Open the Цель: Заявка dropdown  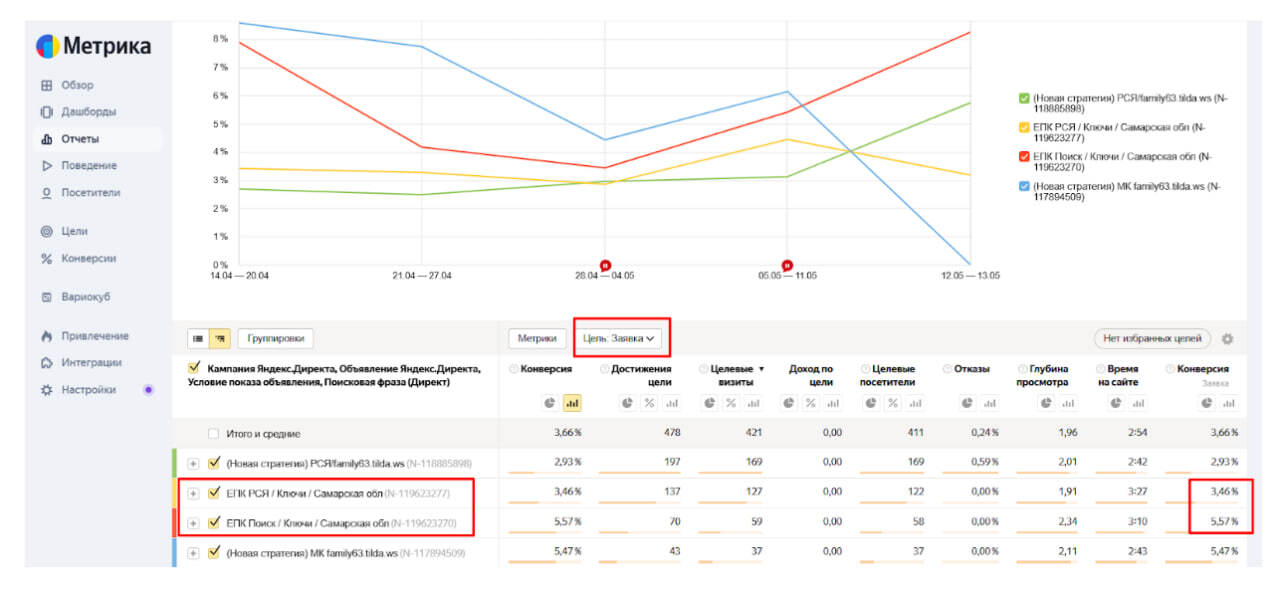619,339
